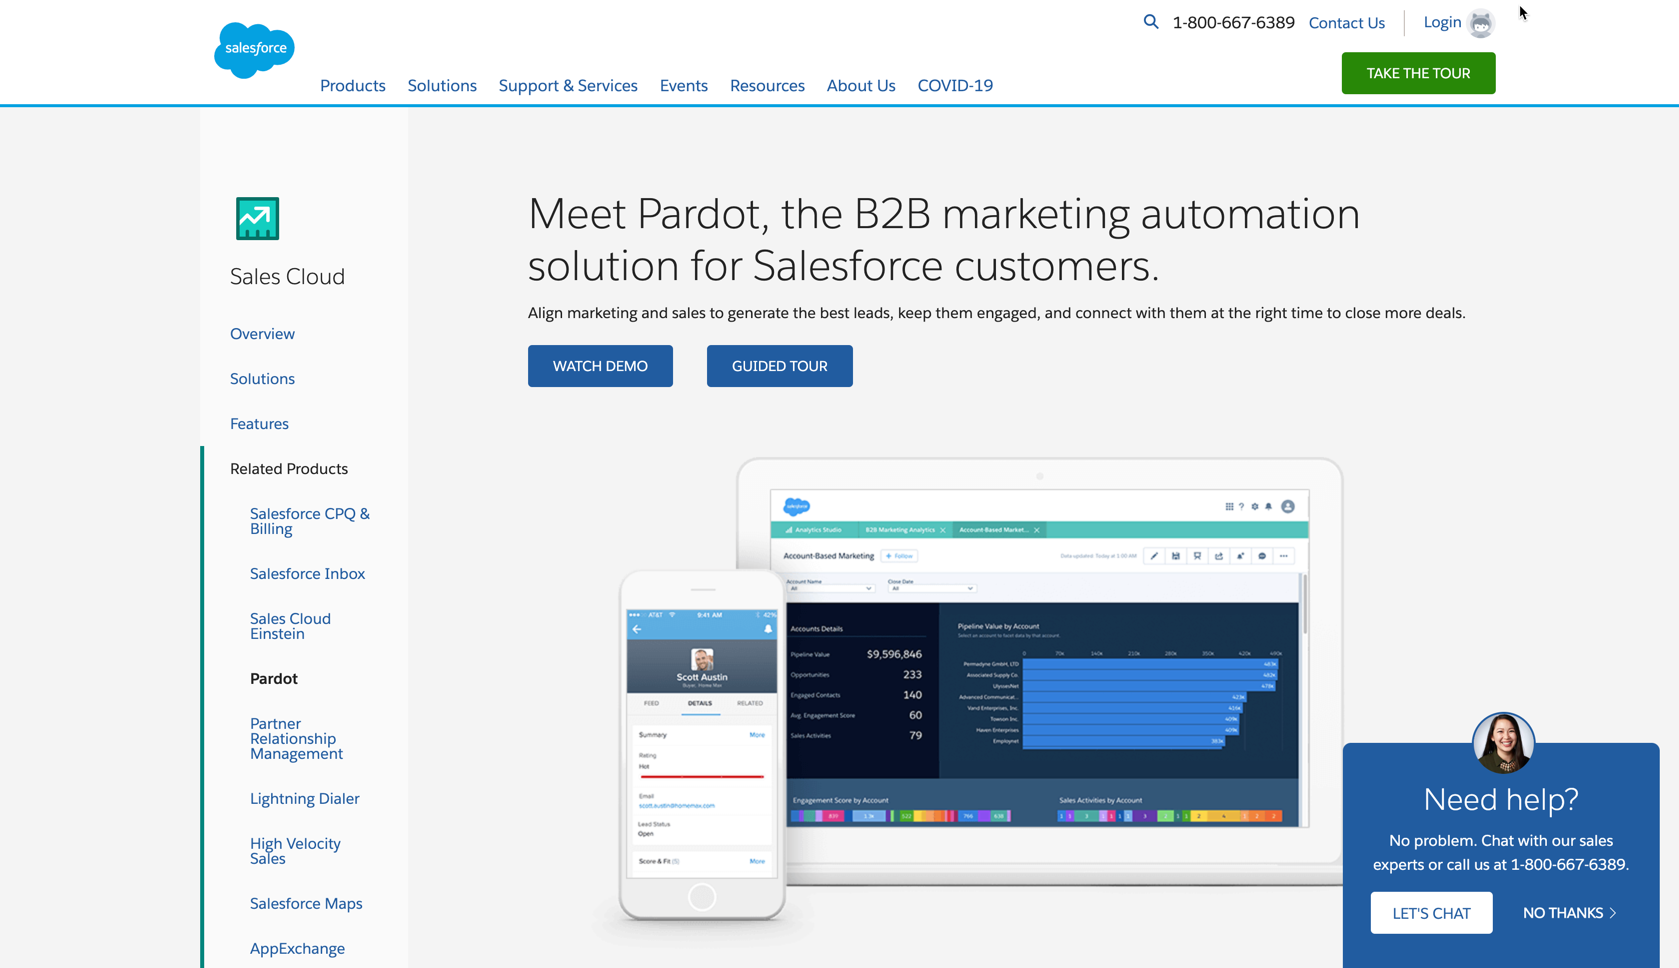
Task: Start the GUIDED TOUR
Action: coord(780,366)
